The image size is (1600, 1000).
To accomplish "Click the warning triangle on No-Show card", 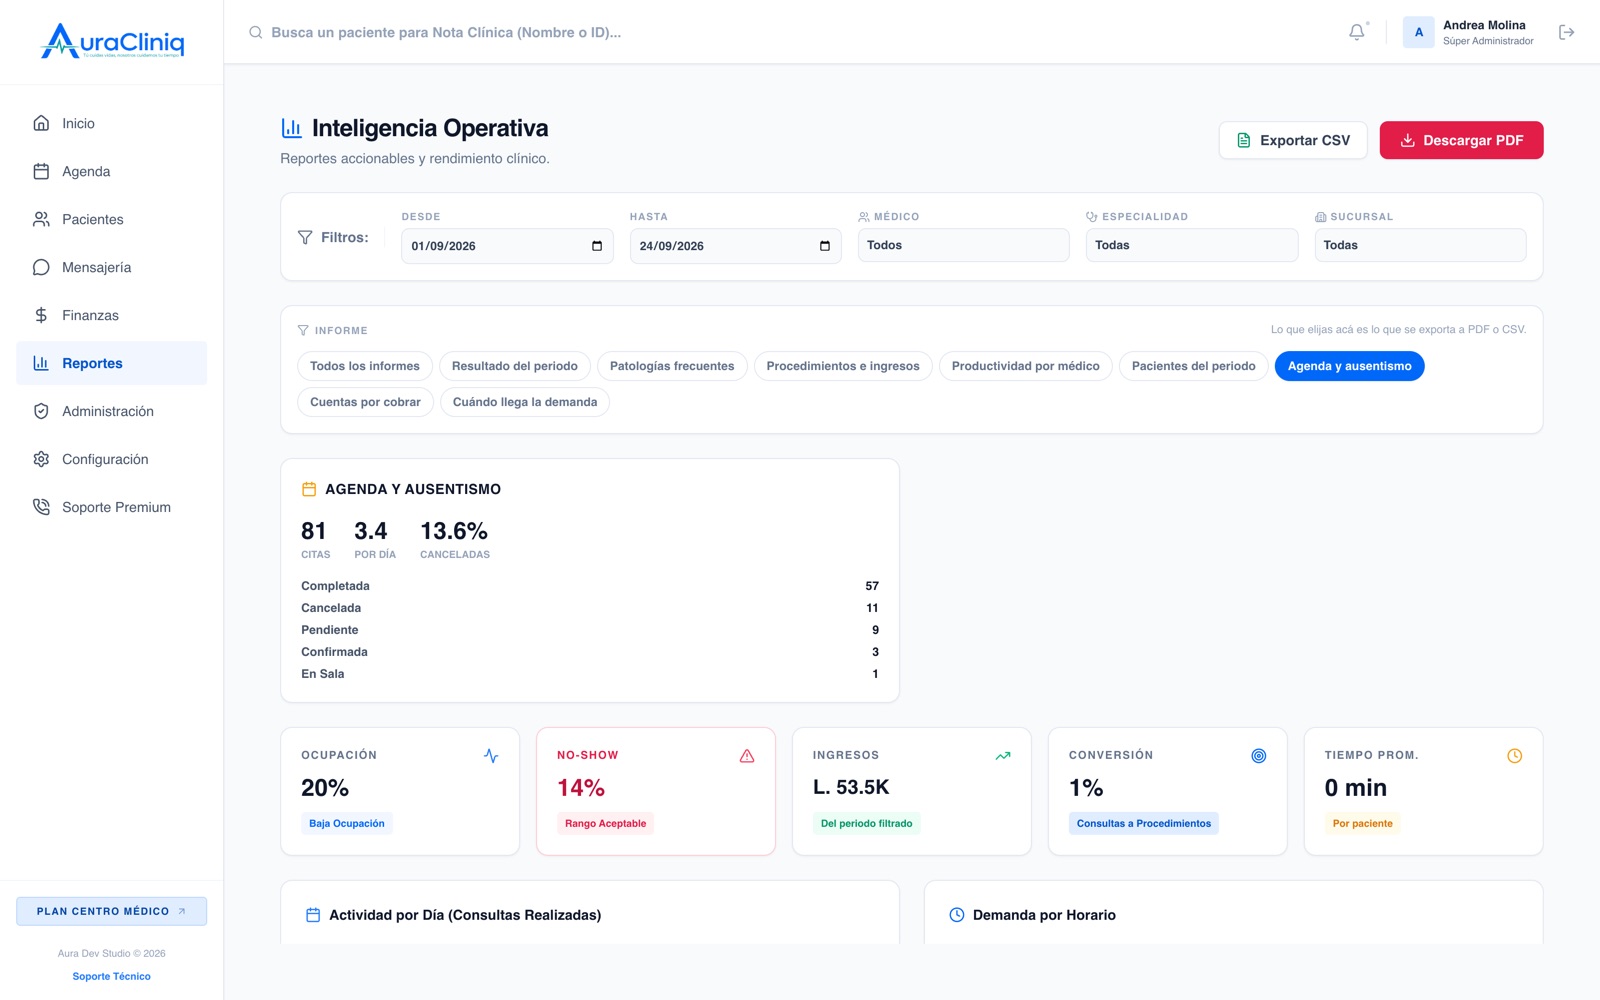I will click(747, 756).
